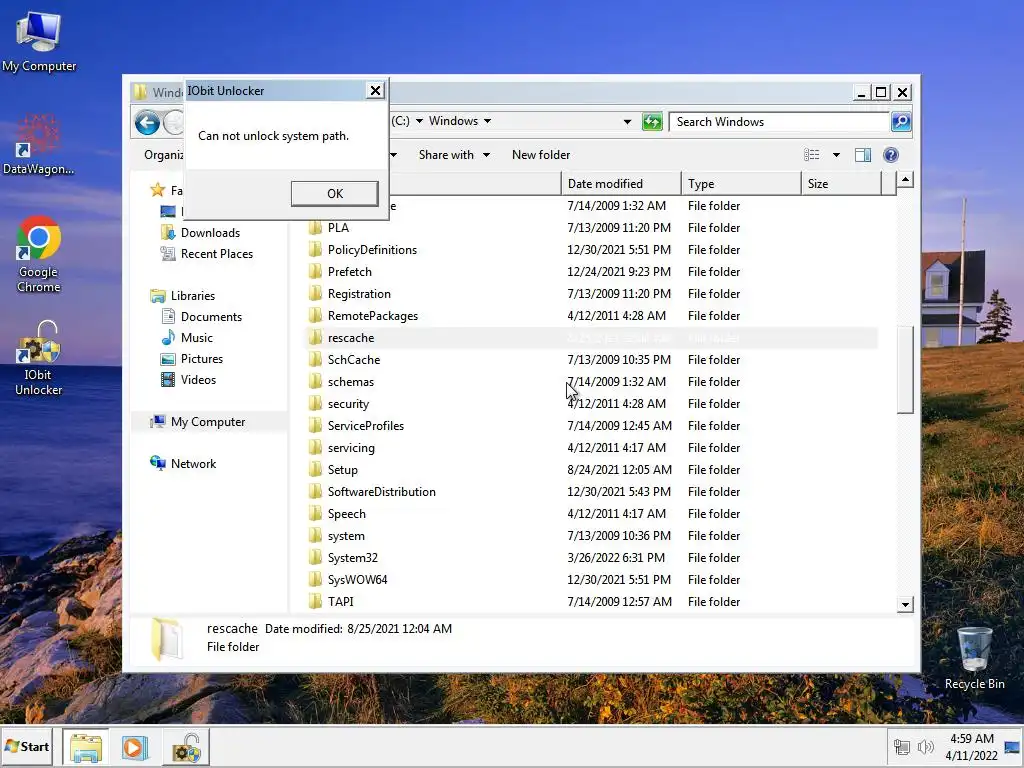
Task: Click scrollbar up arrow in file list
Action: pos(905,180)
